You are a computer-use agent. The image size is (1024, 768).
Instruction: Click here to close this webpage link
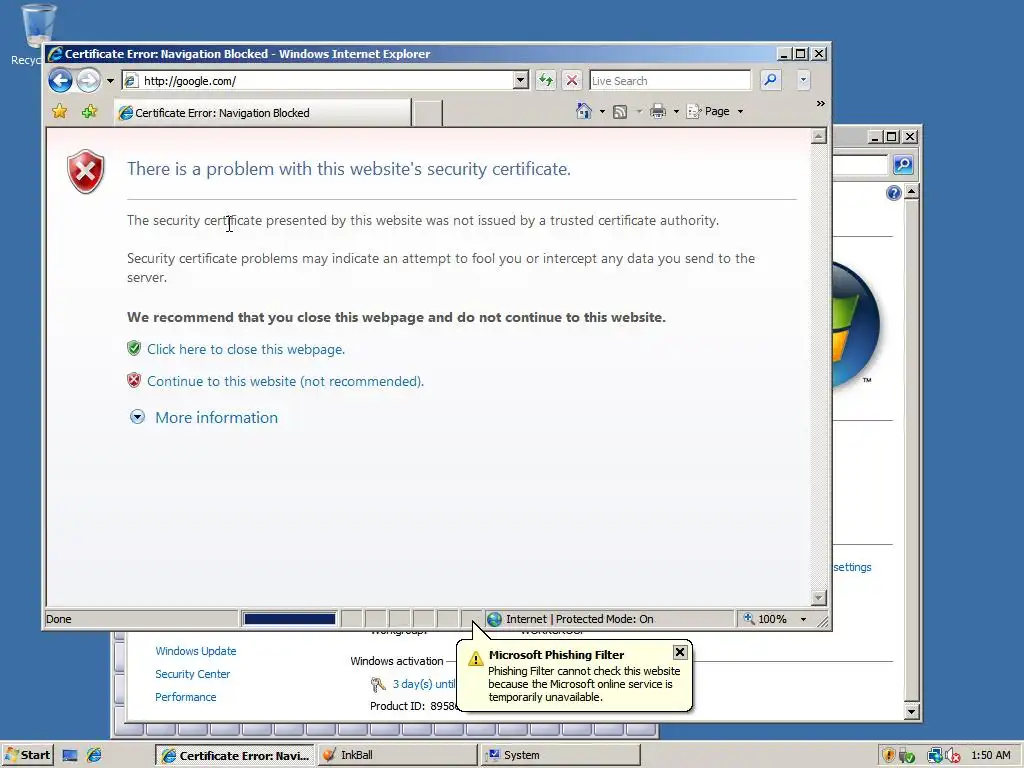pyautogui.click(x=246, y=349)
